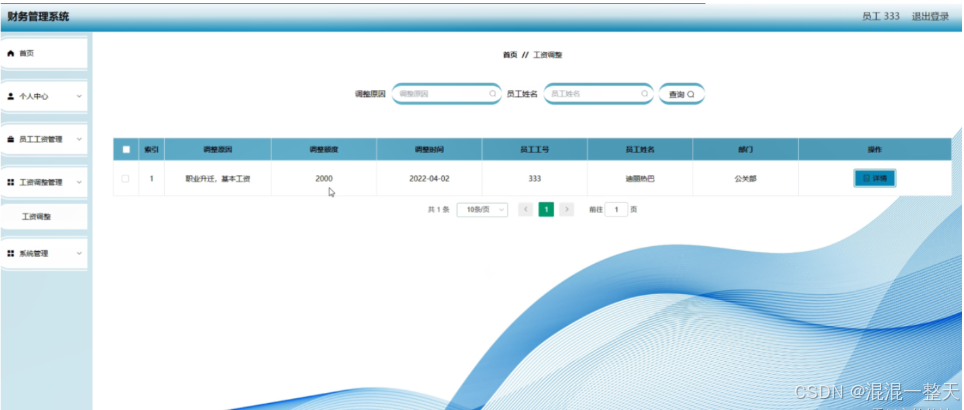Image resolution: width=964 pixels, height=410 pixels.
Task: Select the 工资调整 submenu item
Action: point(44,217)
